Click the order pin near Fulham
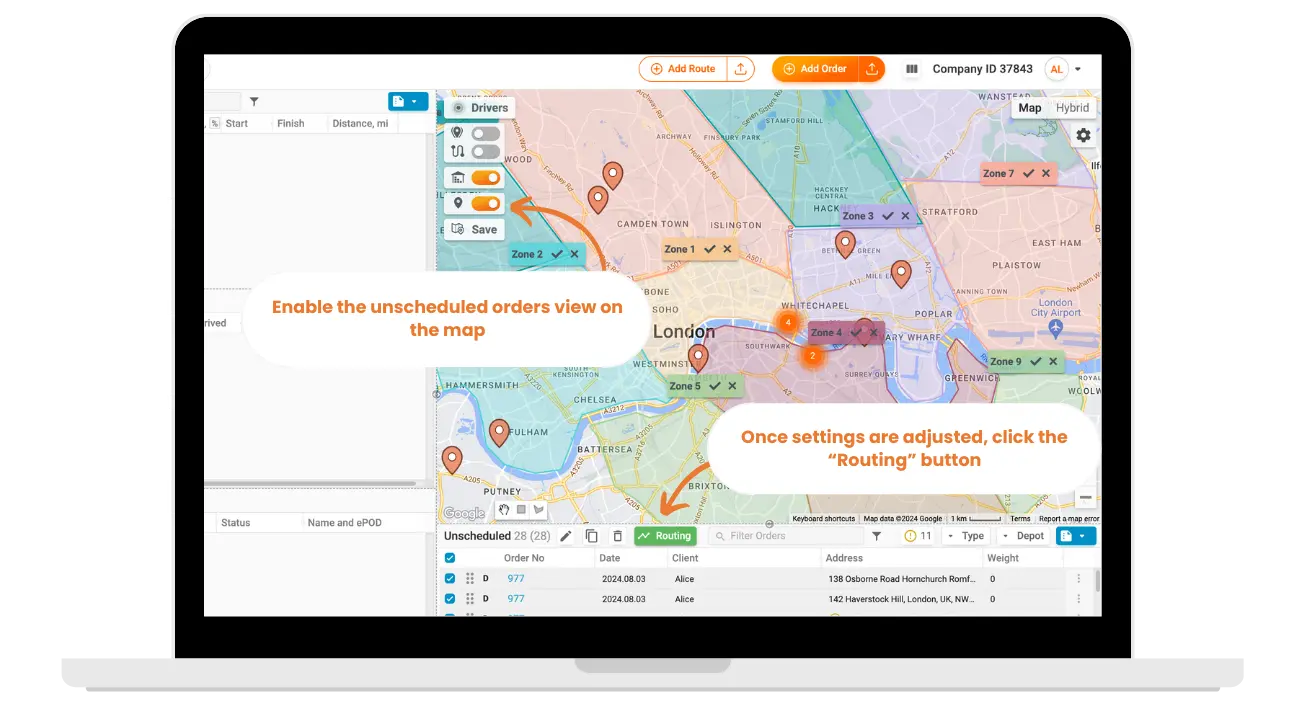Viewport: 1305px width, 705px height. tap(499, 433)
